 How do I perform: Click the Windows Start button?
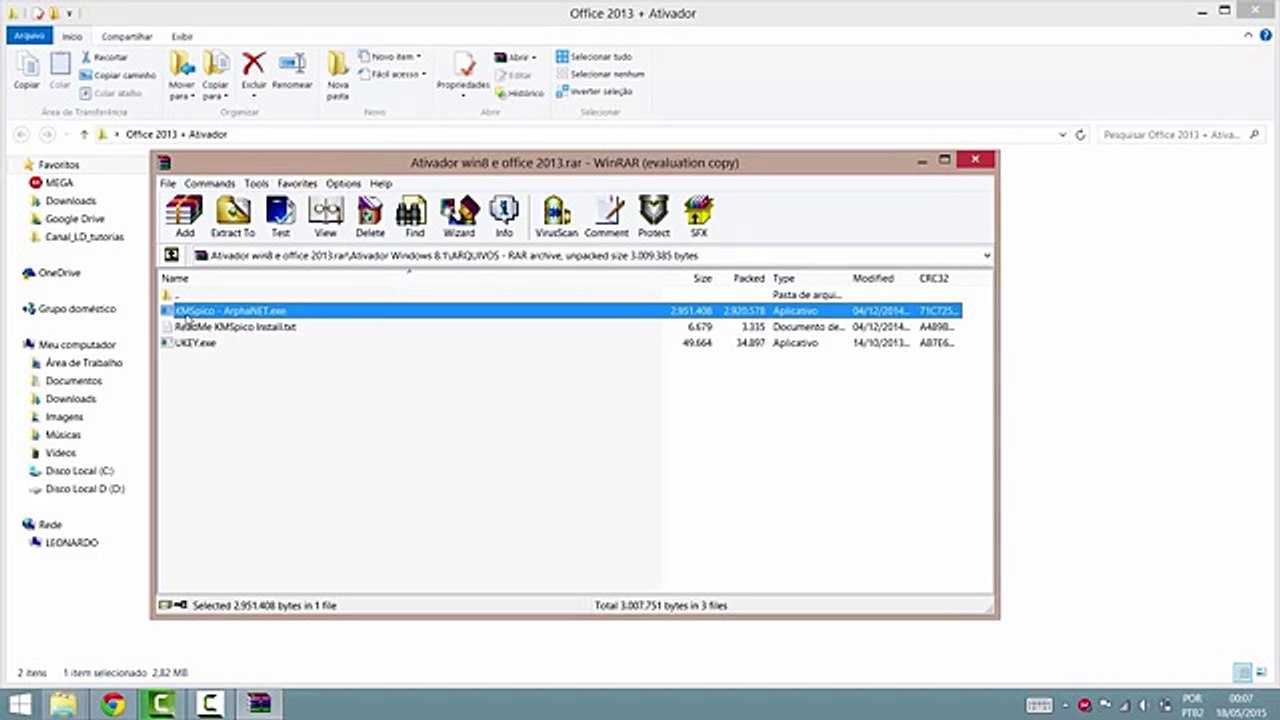pyautogui.click(x=19, y=704)
